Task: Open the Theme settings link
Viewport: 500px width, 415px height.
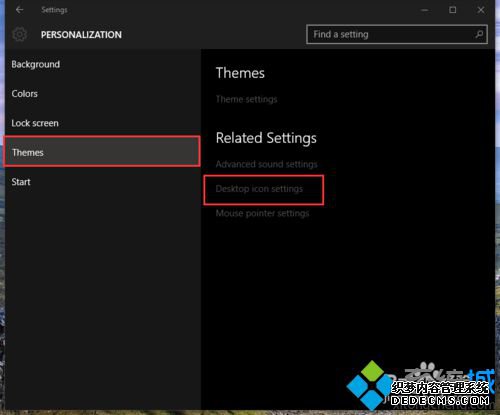Action: [246, 99]
